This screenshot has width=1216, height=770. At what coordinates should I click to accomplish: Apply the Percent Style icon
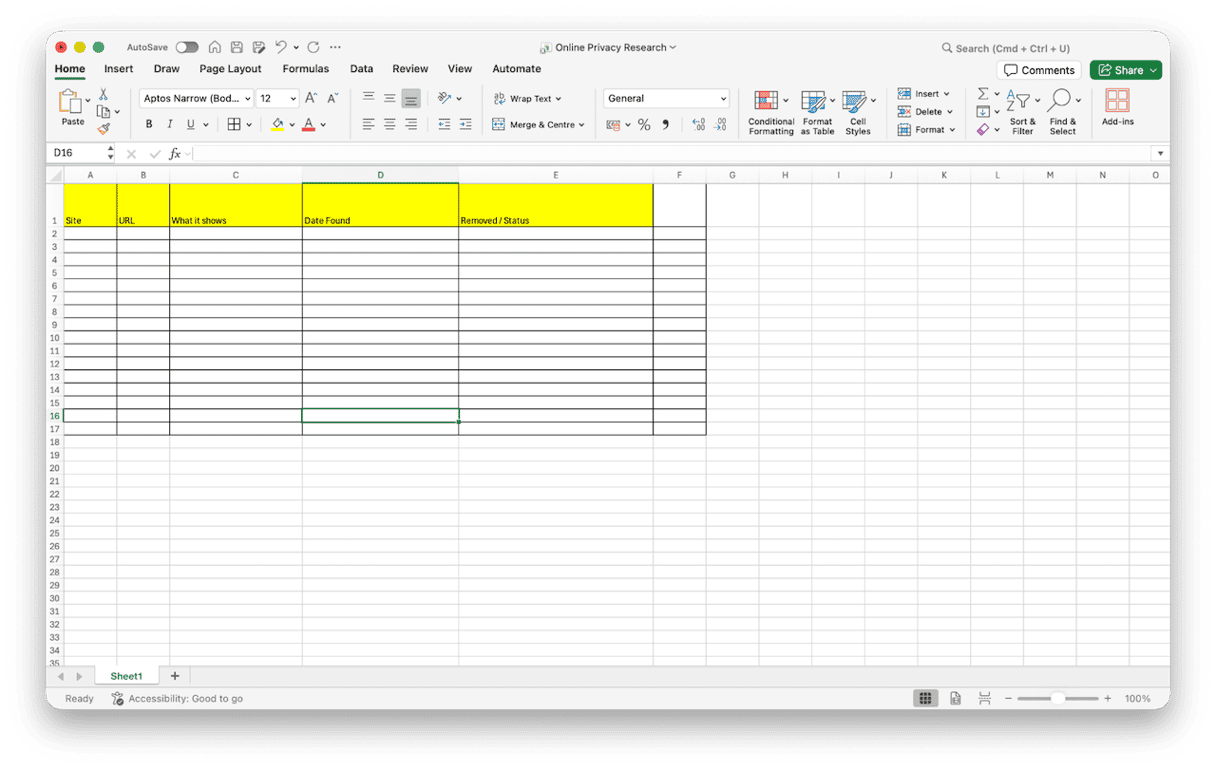pyautogui.click(x=644, y=124)
